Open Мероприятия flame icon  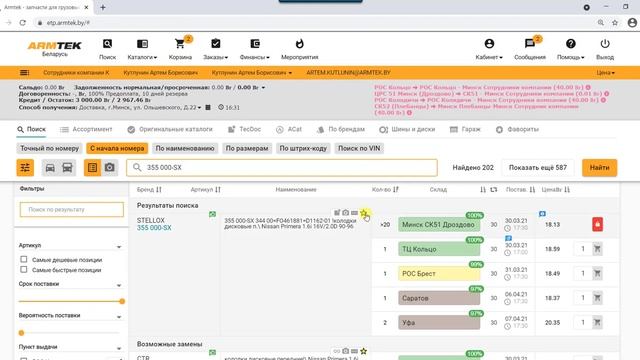pyautogui.click(x=300, y=44)
